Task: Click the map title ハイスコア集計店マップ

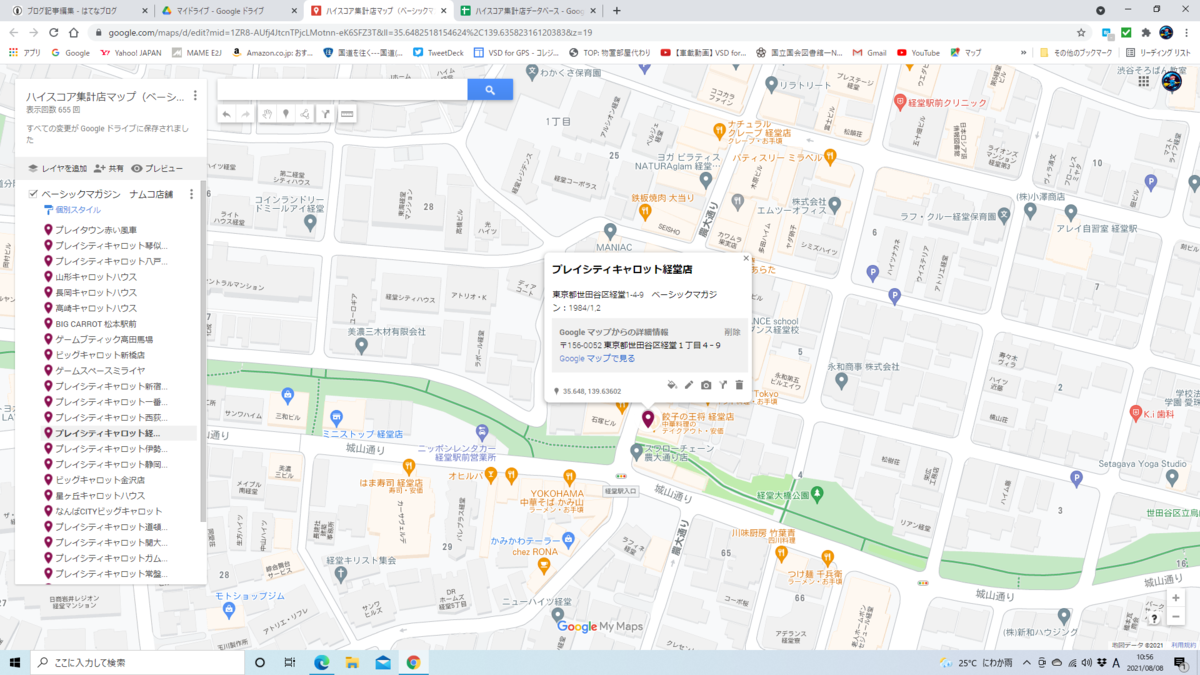Action: point(105,97)
